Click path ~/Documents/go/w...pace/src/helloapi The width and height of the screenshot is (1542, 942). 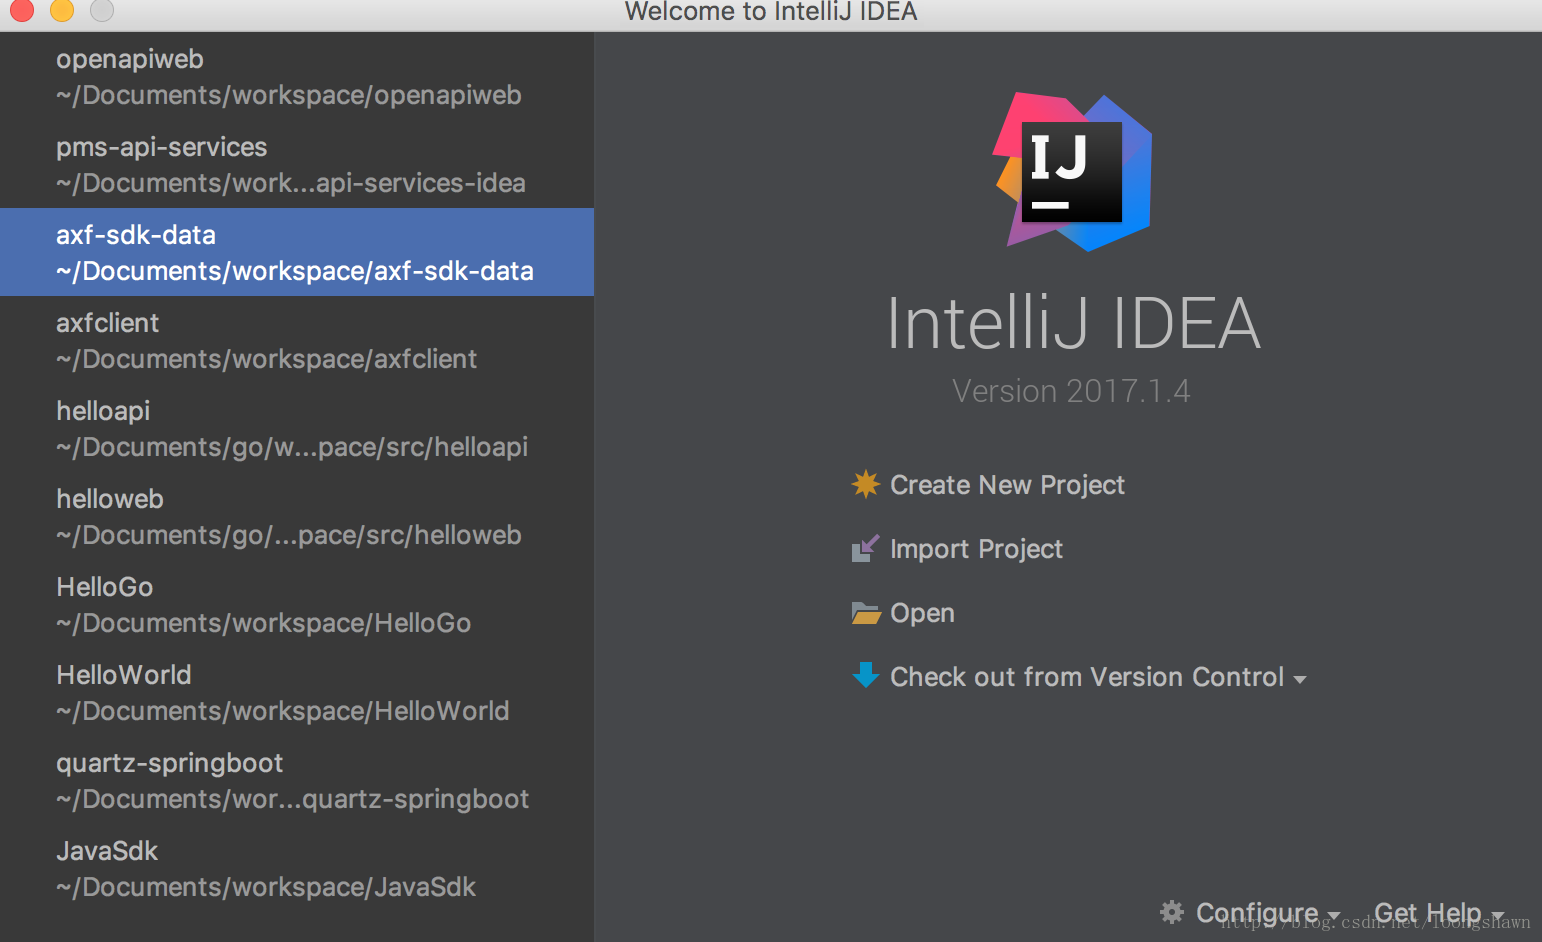[292, 447]
